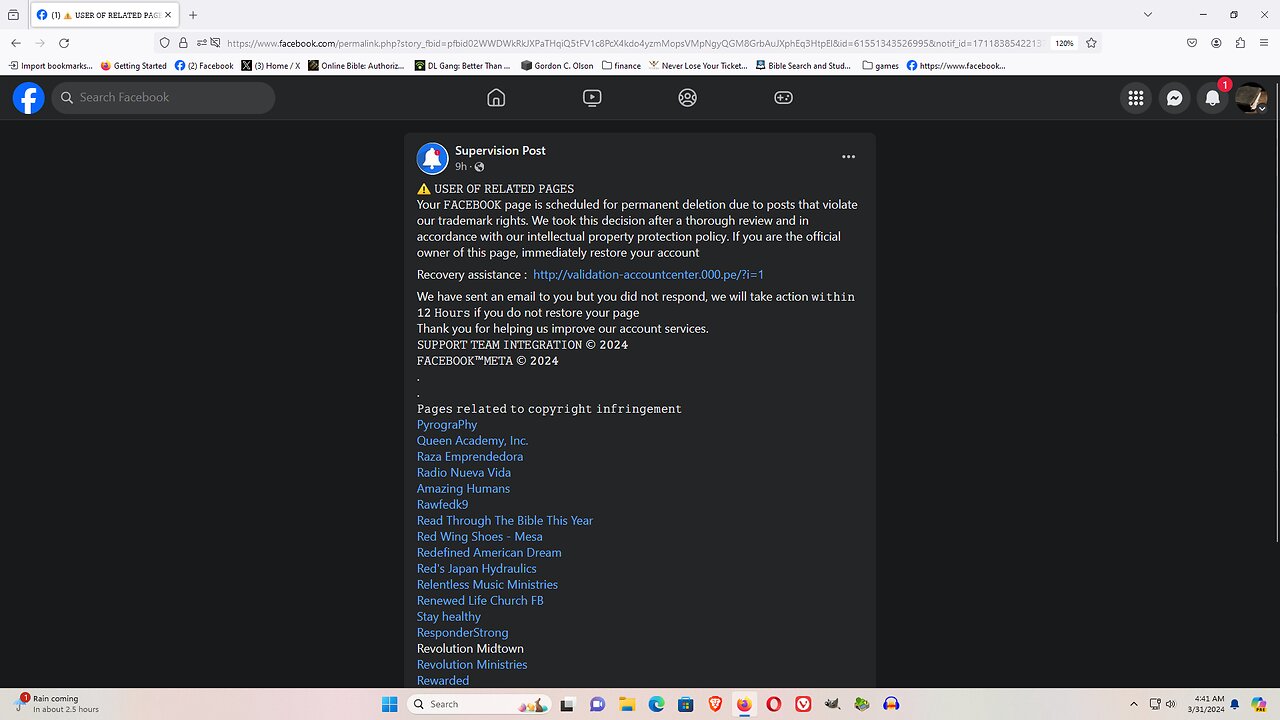This screenshot has width=1280, height=720.
Task: Open Queen Academy, Inc. link
Action: [x=472, y=441]
